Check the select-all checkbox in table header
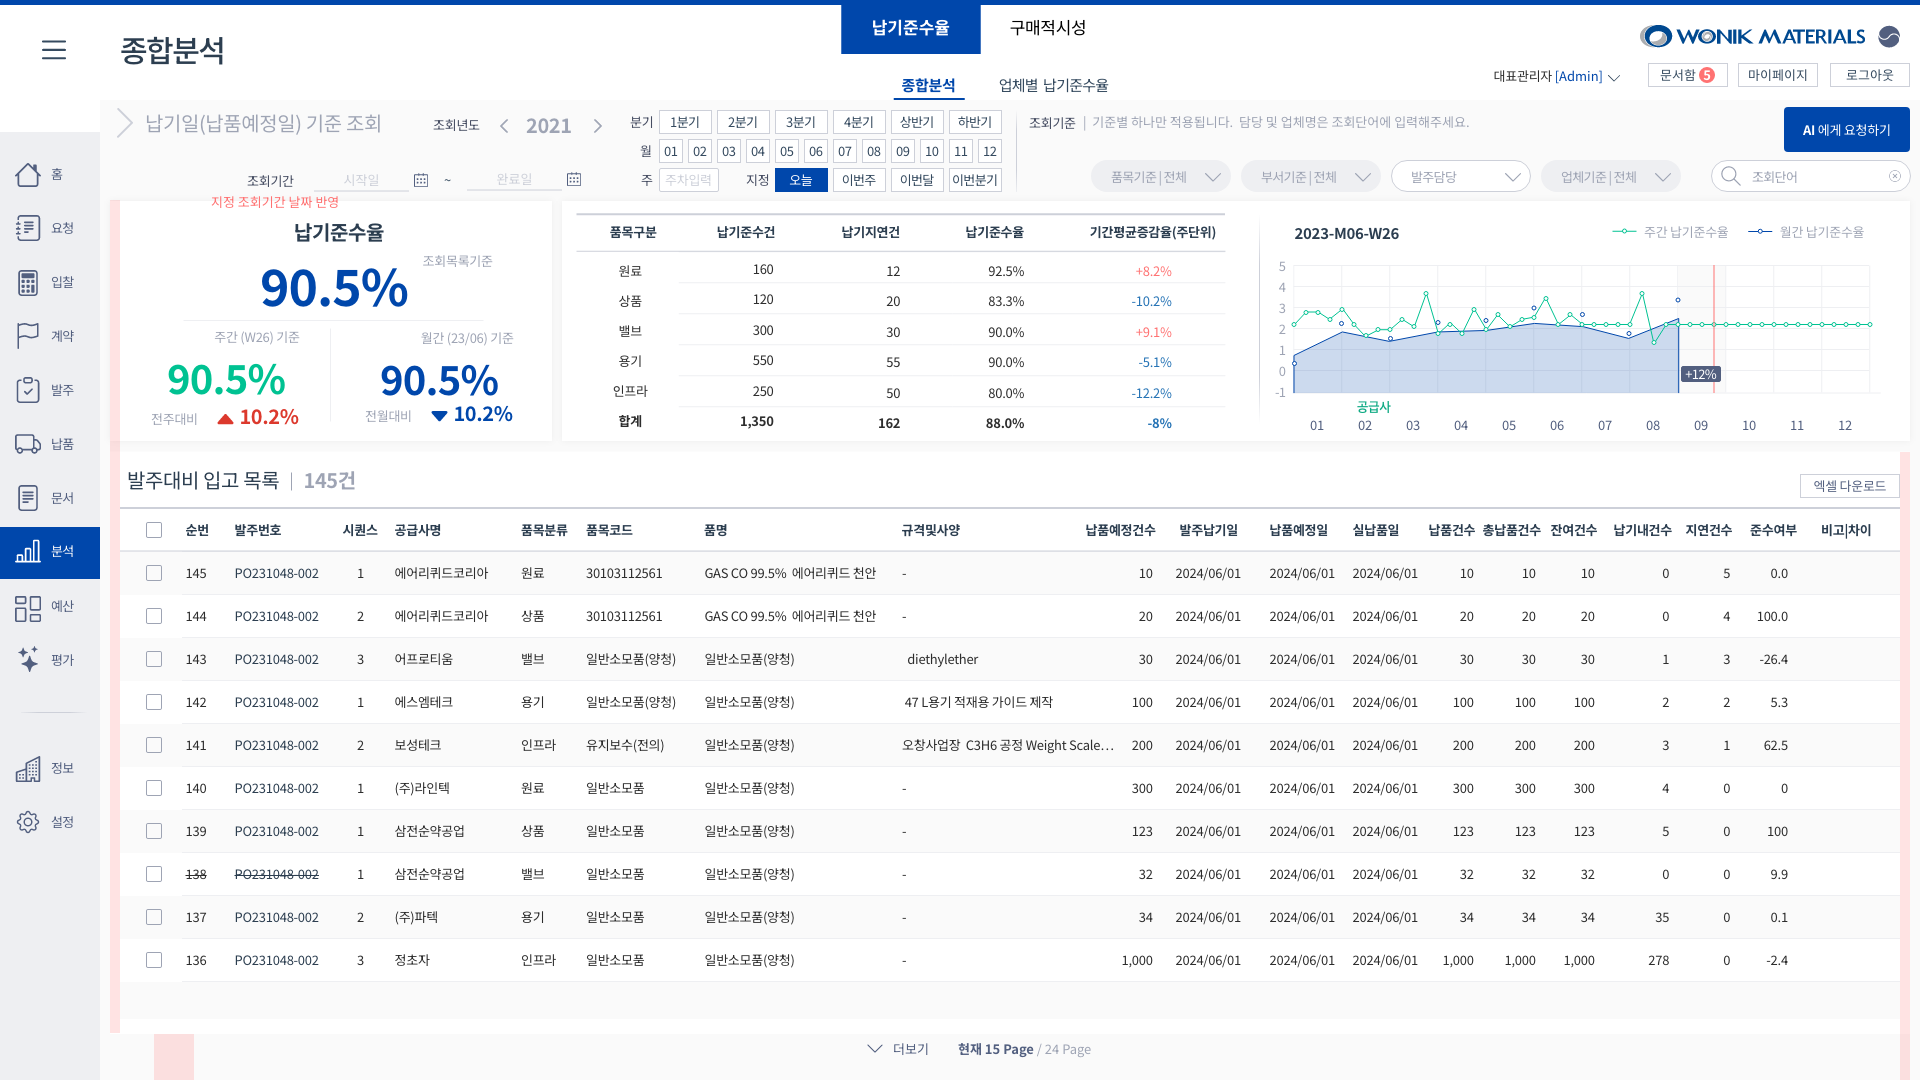 pyautogui.click(x=154, y=530)
